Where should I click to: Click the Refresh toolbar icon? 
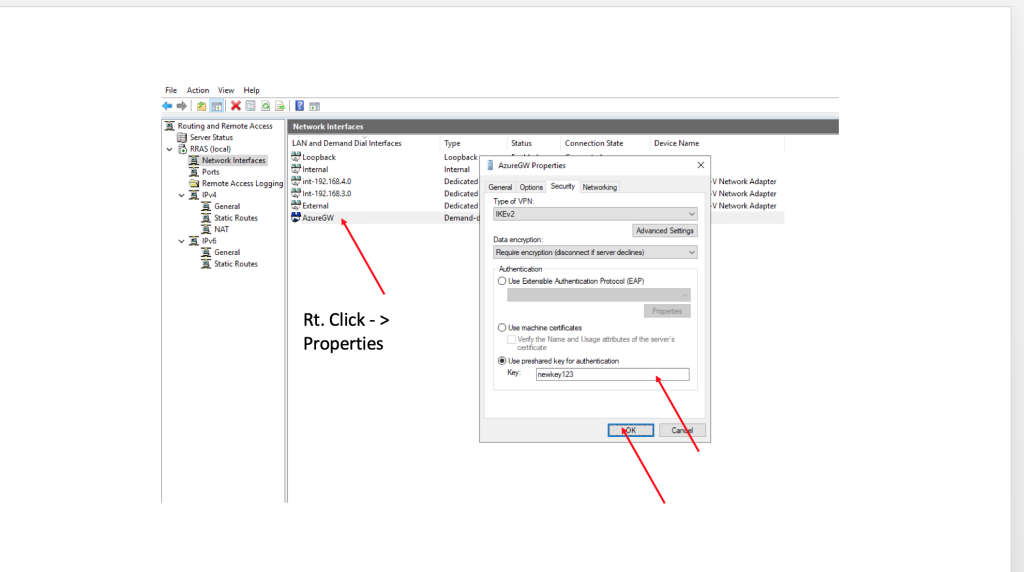pyautogui.click(x=266, y=106)
